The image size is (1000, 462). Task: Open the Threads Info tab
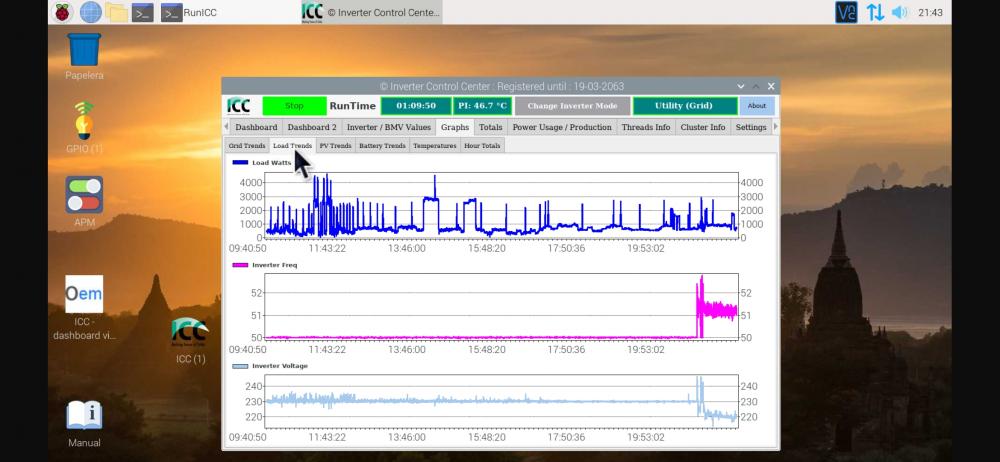646,127
